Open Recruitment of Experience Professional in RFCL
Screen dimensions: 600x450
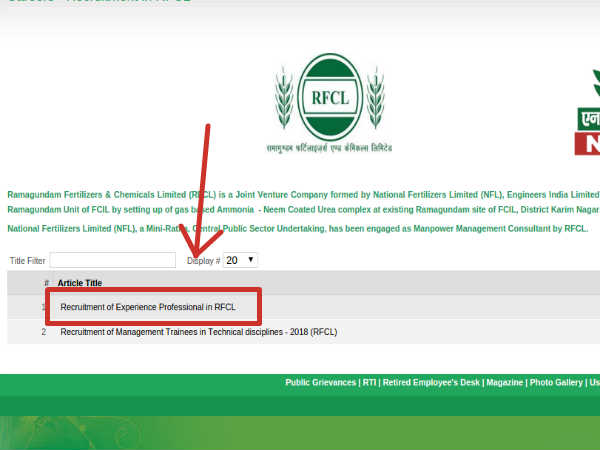point(148,307)
